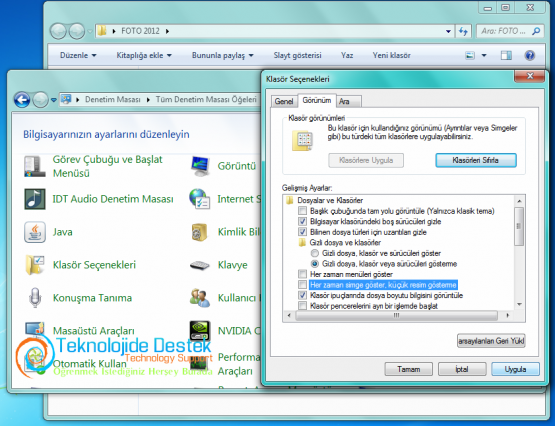
Task: Enable Her zaman menüleri göster checkbox
Action: 302,274
